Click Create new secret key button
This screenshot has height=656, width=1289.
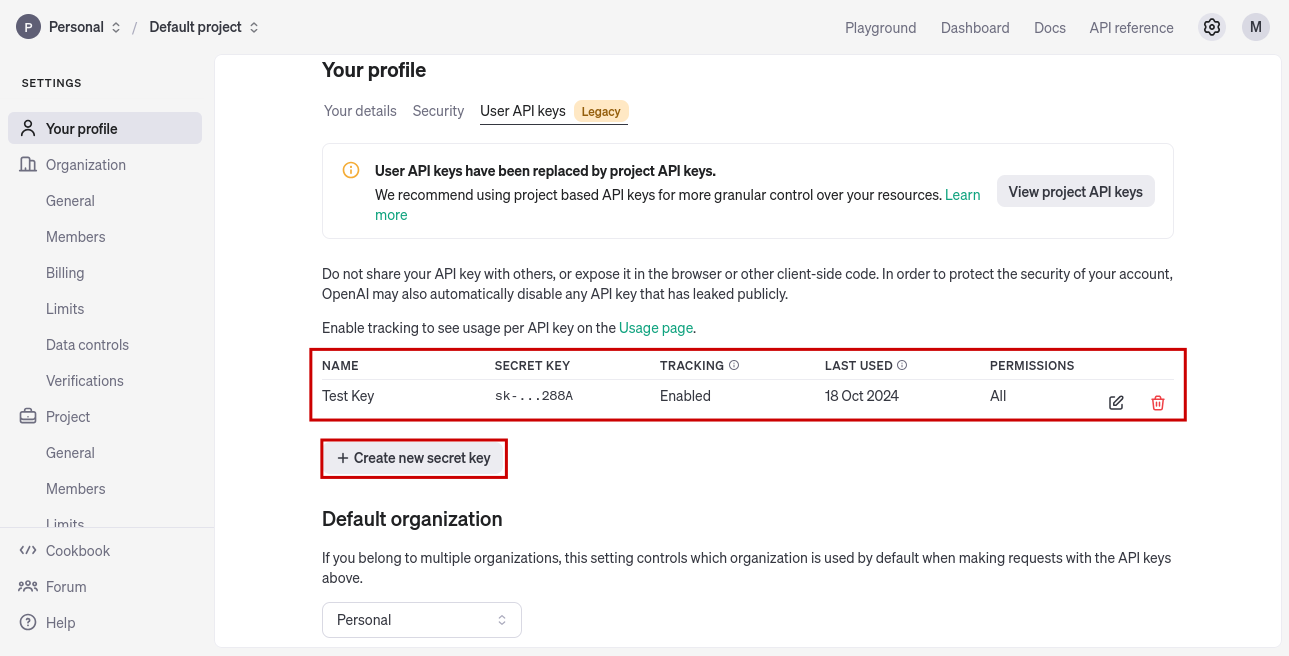coord(414,458)
